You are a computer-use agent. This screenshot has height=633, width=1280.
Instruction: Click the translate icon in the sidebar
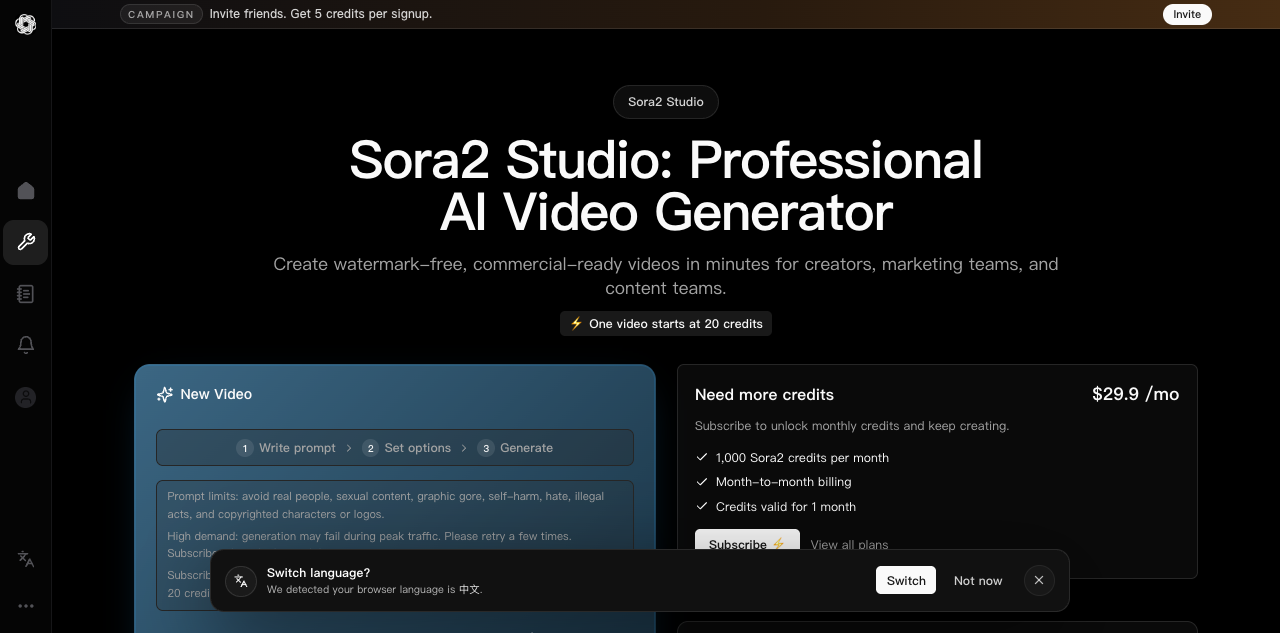[26, 559]
